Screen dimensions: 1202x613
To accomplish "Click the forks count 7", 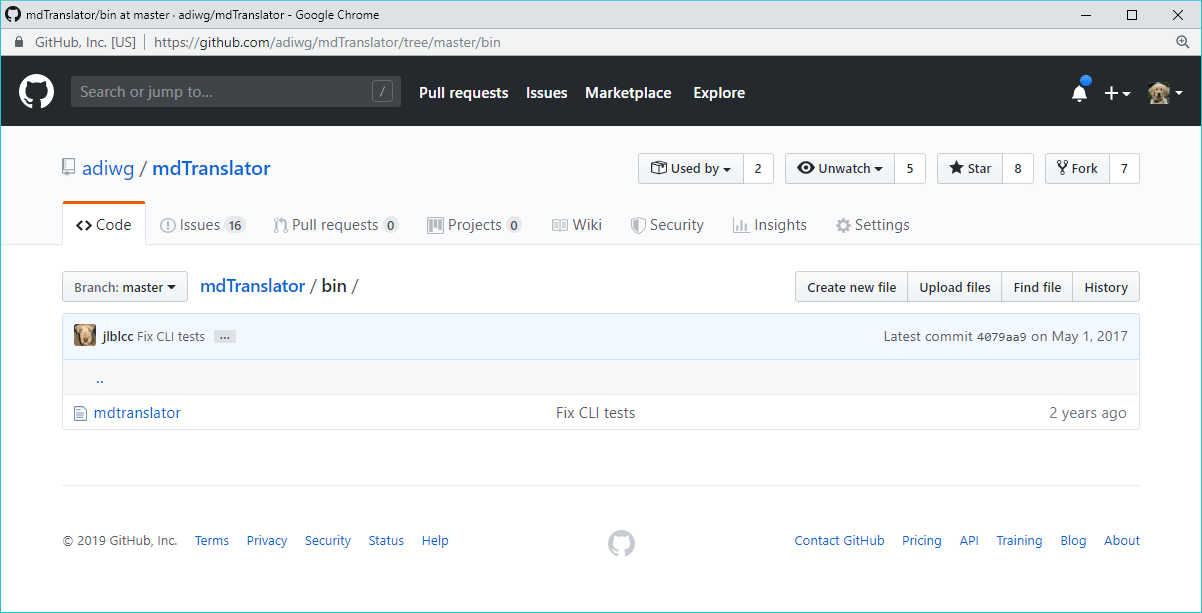I will (1124, 169).
